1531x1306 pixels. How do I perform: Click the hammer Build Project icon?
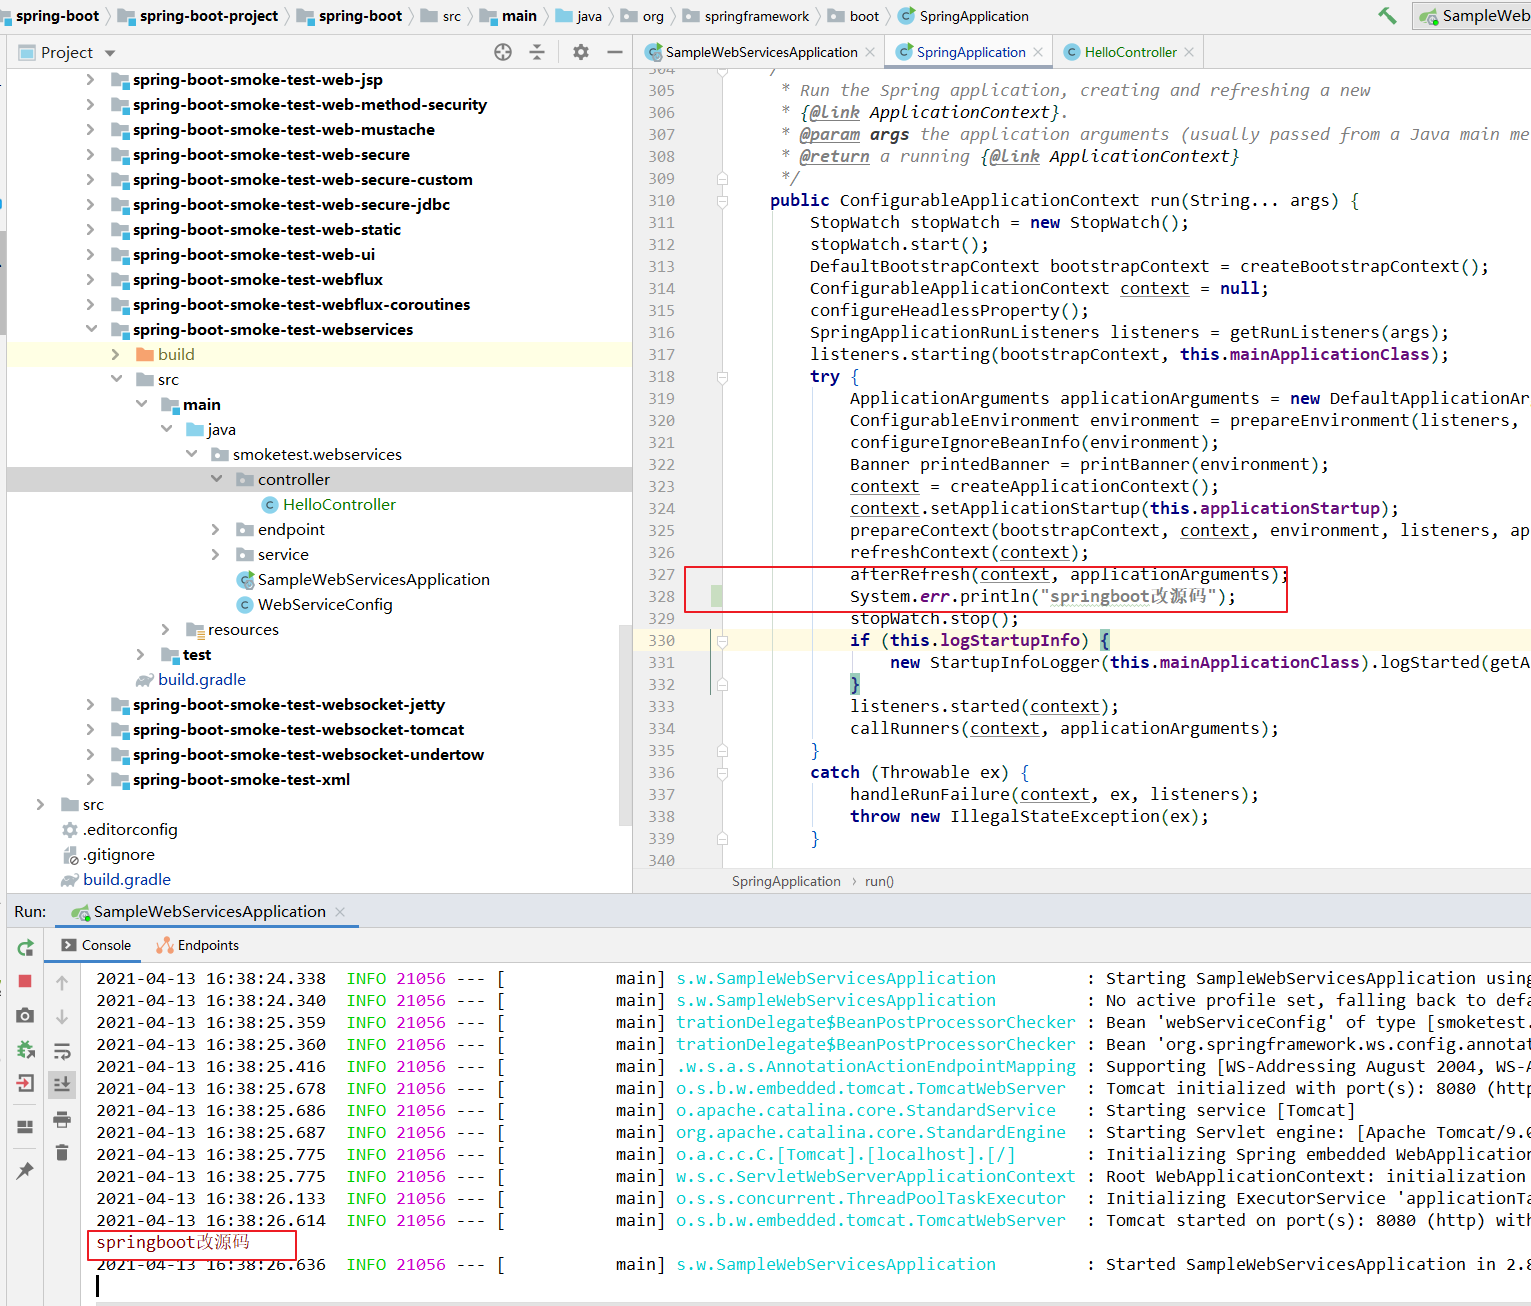(x=1387, y=16)
